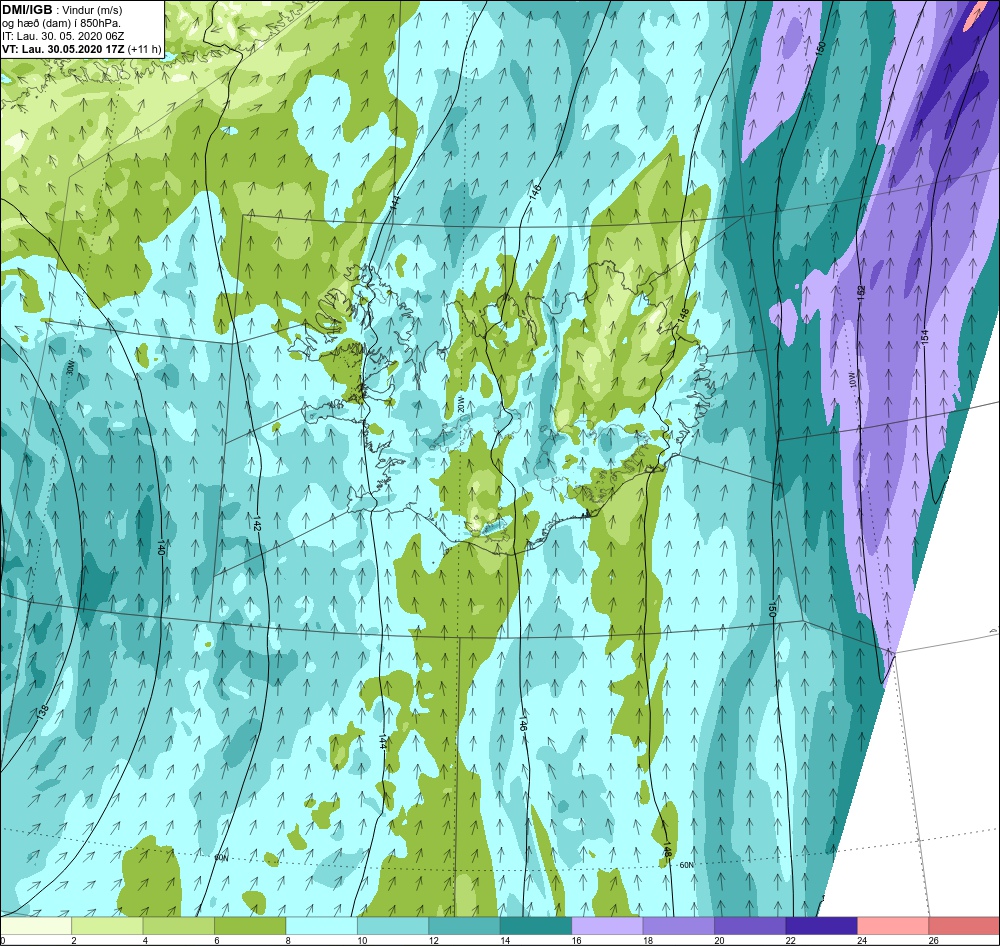
Task: Click the '20W' longitude label over Iceland
Action: tap(459, 403)
